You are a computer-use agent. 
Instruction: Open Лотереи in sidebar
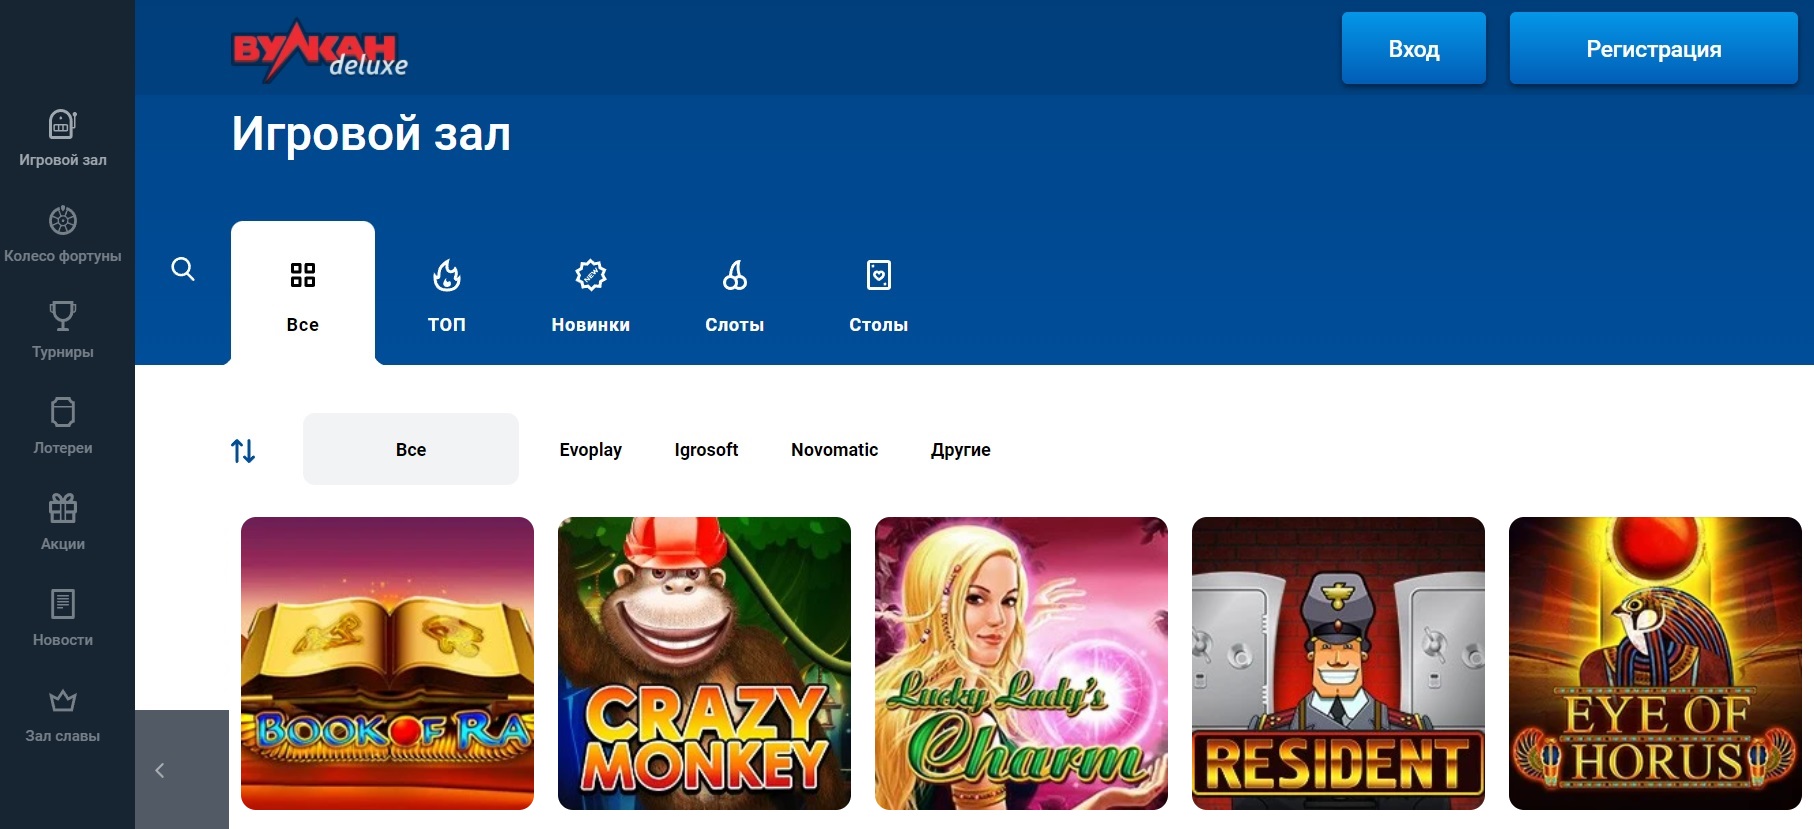click(63, 426)
